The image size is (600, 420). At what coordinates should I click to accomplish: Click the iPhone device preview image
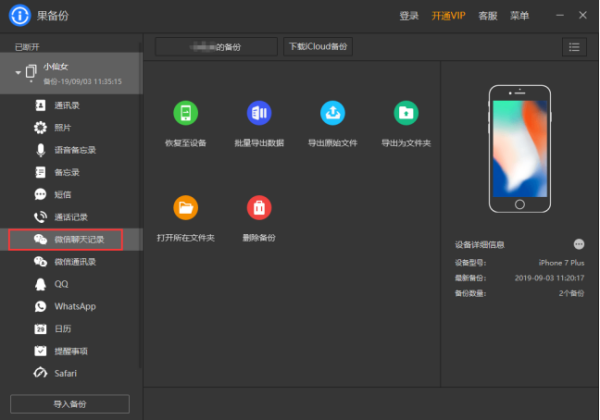tap(520, 149)
